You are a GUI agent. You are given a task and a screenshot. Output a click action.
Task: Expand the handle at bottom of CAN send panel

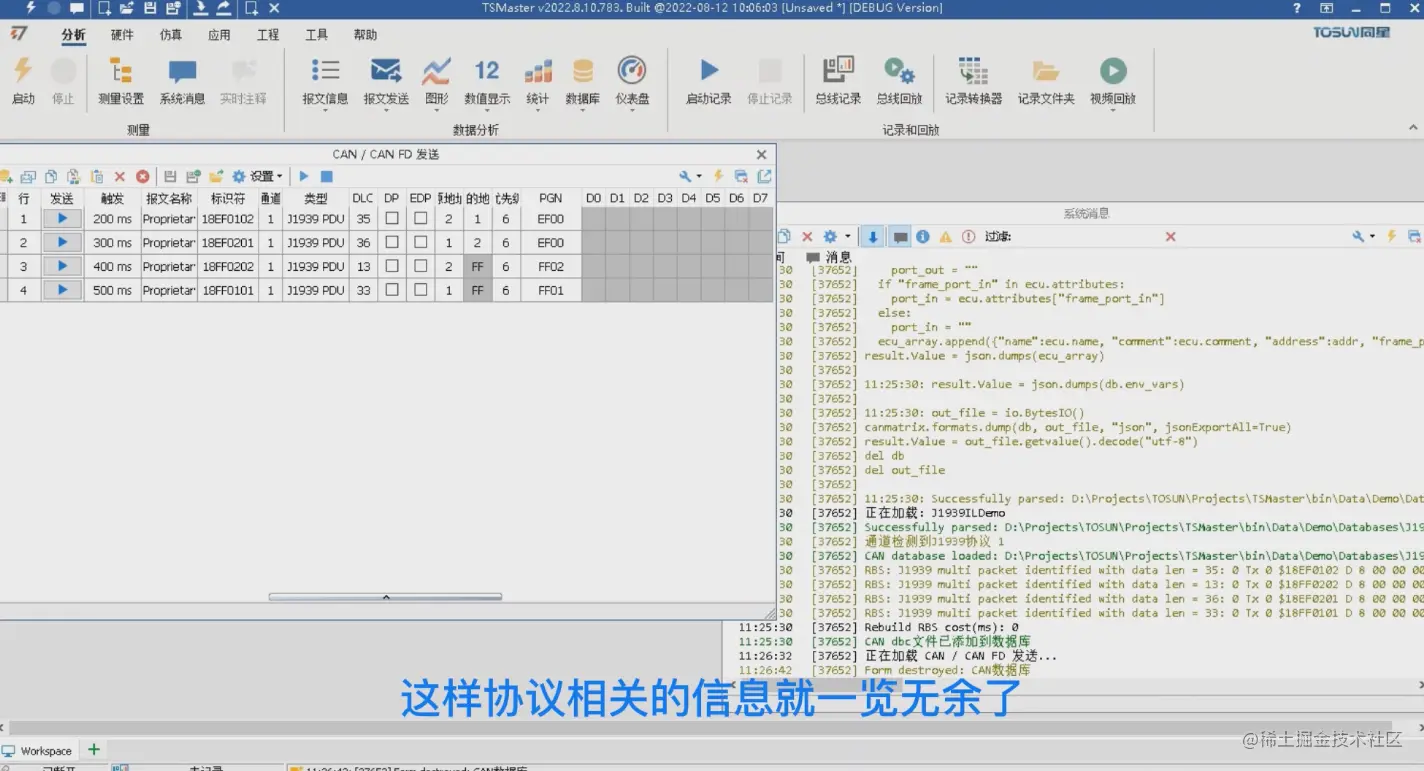385,597
